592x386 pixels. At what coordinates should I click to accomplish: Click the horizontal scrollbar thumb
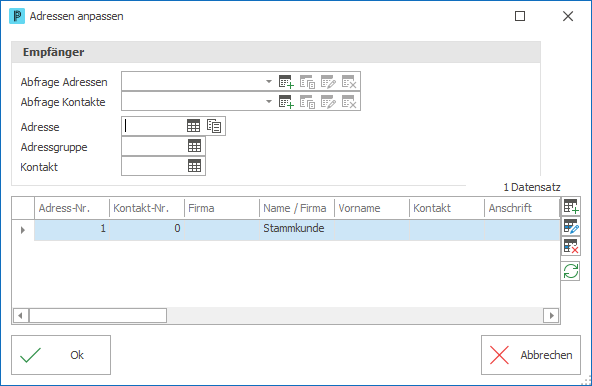(x=98, y=315)
